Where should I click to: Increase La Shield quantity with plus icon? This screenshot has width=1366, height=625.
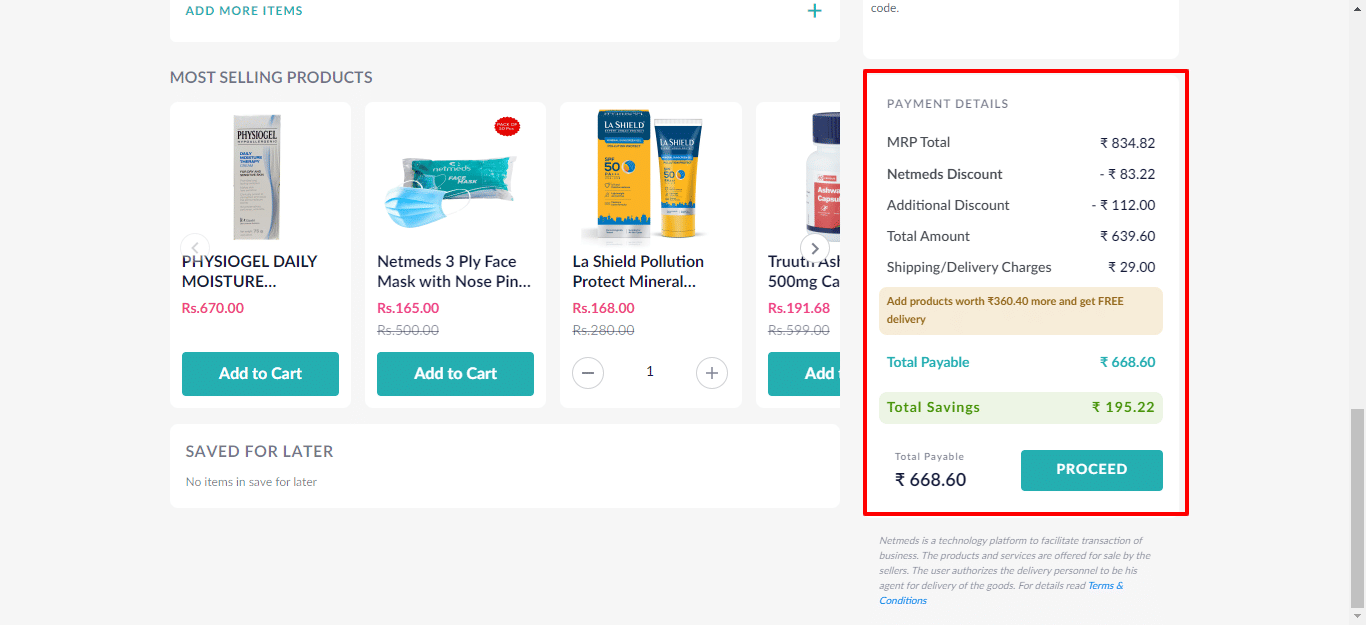711,373
